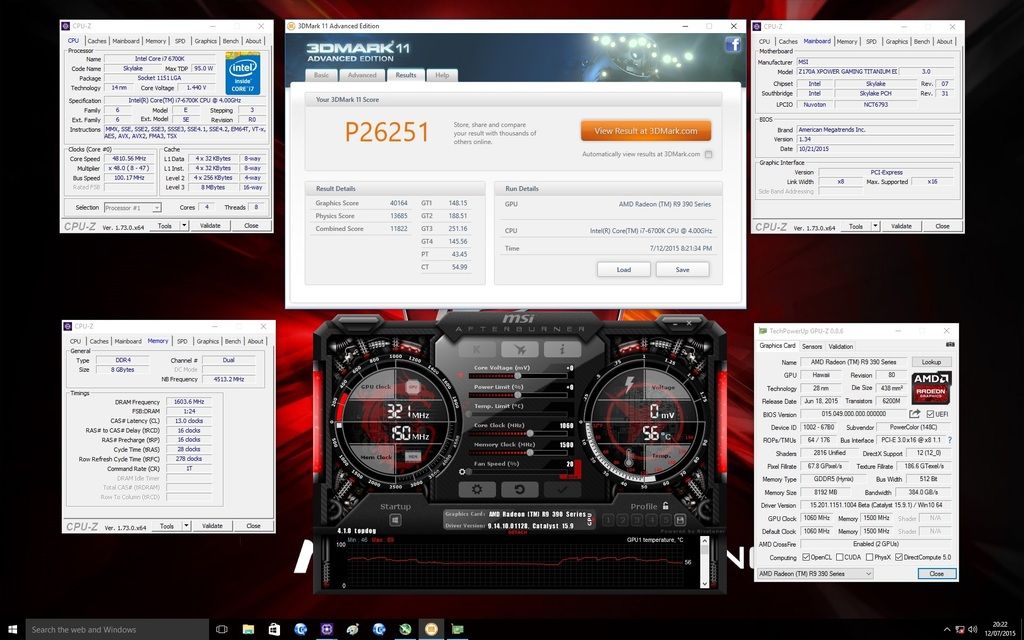Click the taskbar clock showing 20:22

999,630
